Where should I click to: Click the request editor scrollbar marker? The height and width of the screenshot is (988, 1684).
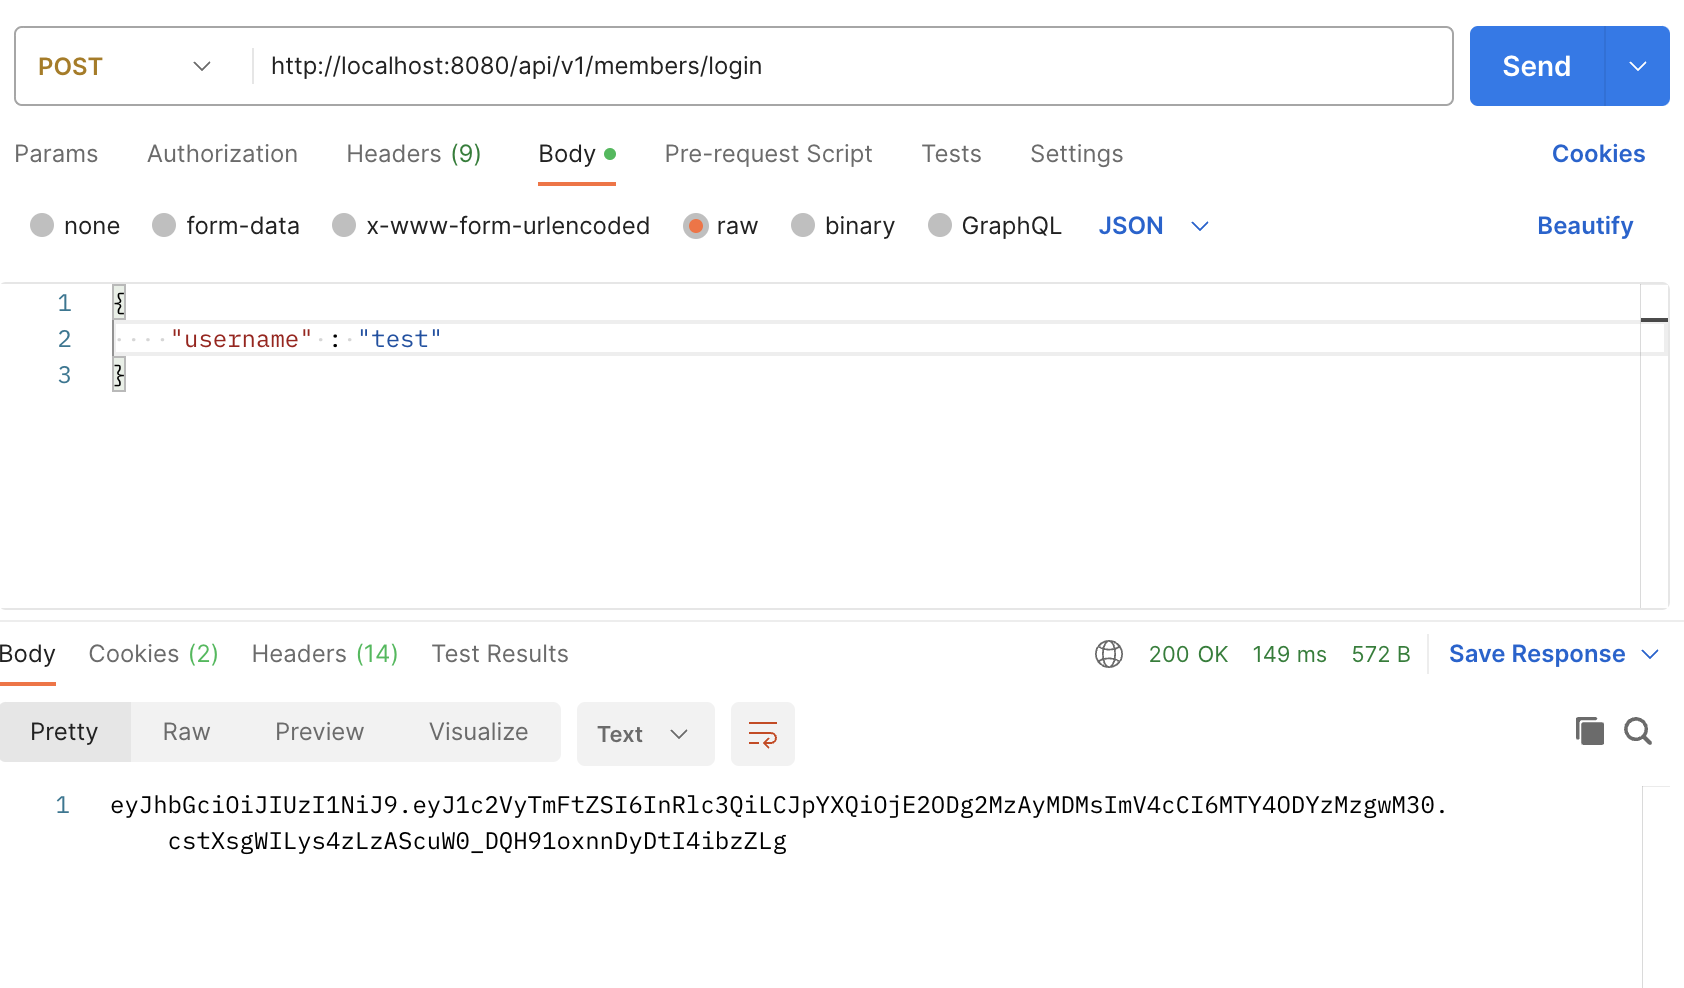1654,320
